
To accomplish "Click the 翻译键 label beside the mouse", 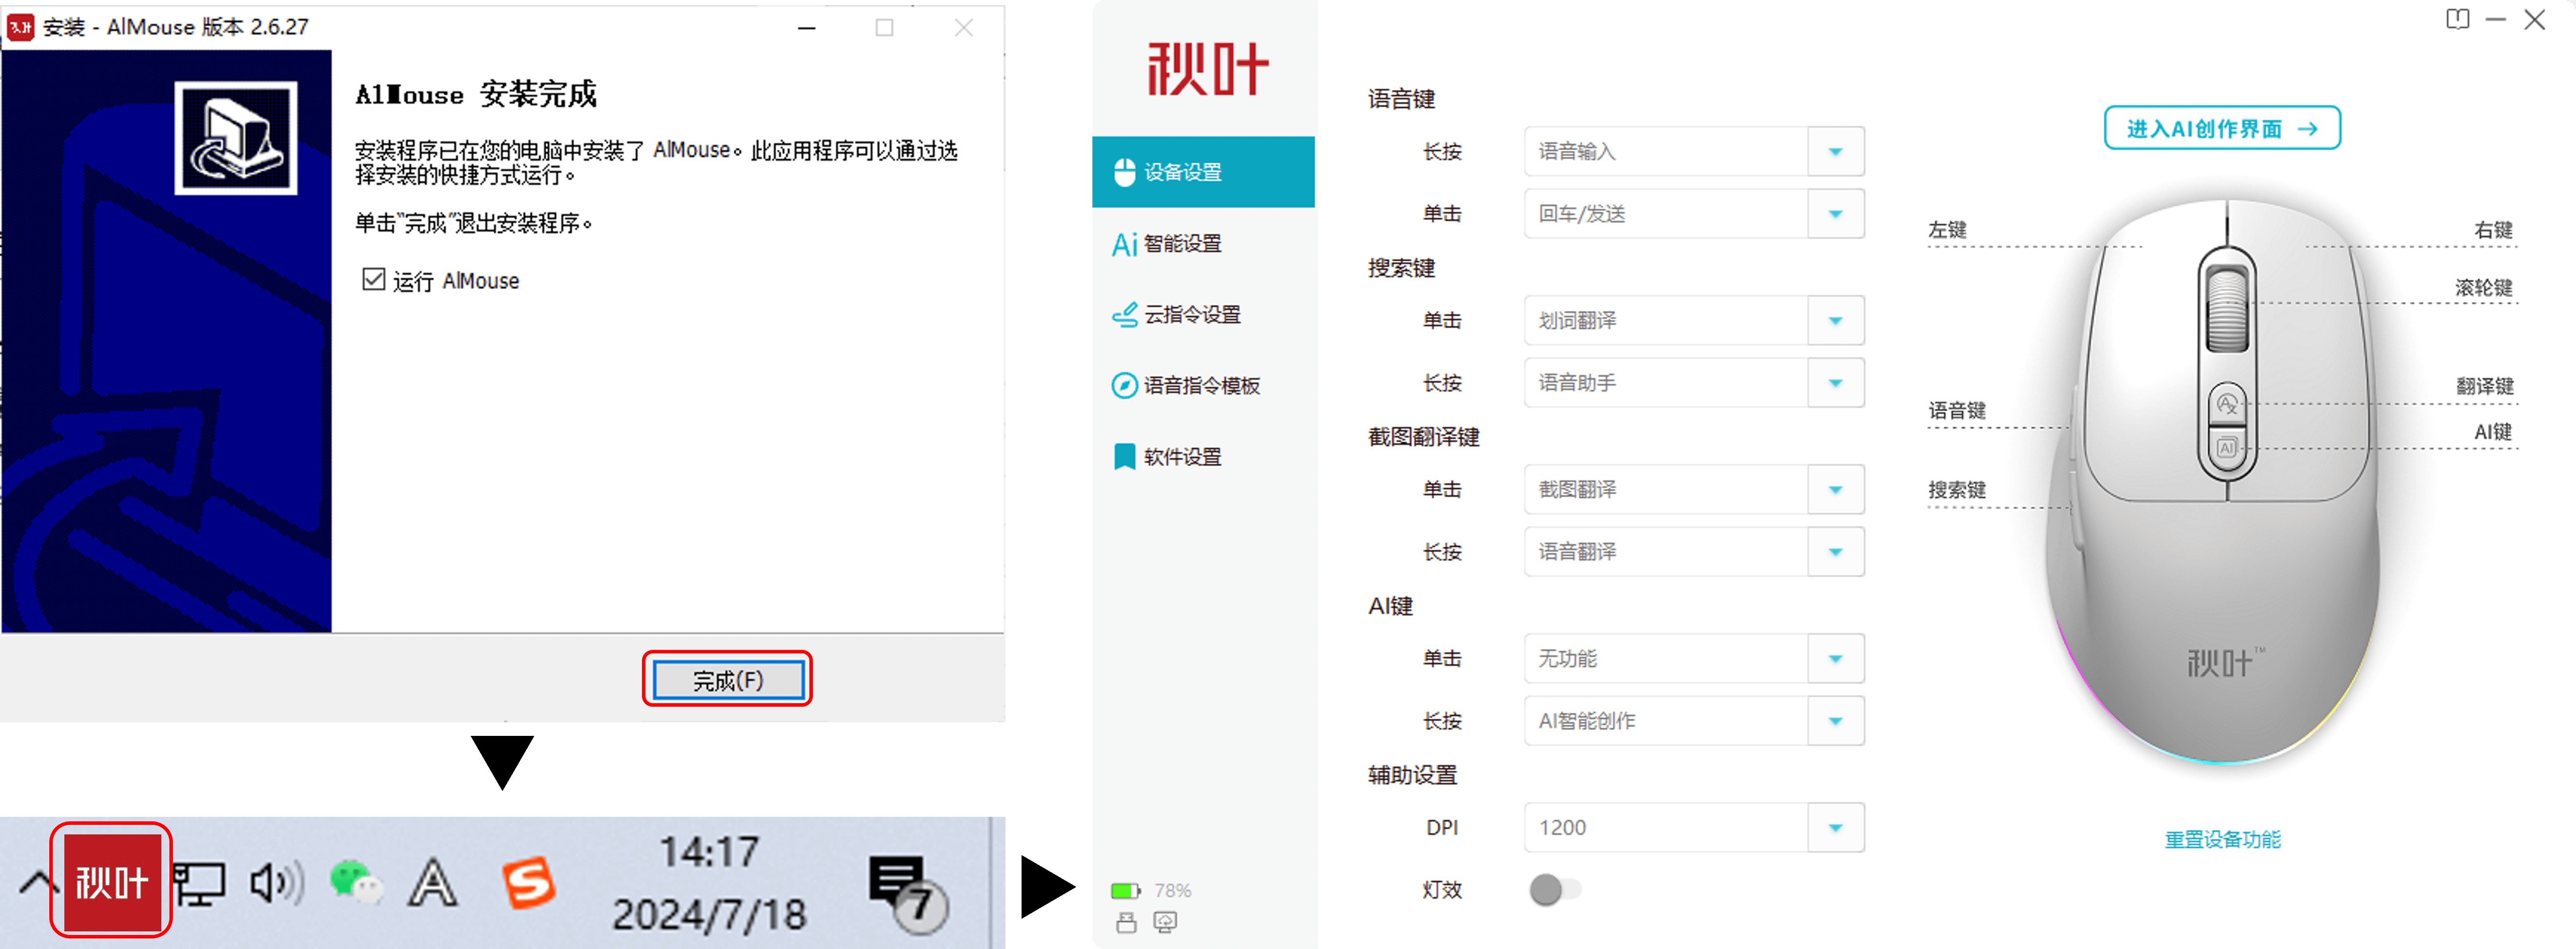I will pos(2484,385).
